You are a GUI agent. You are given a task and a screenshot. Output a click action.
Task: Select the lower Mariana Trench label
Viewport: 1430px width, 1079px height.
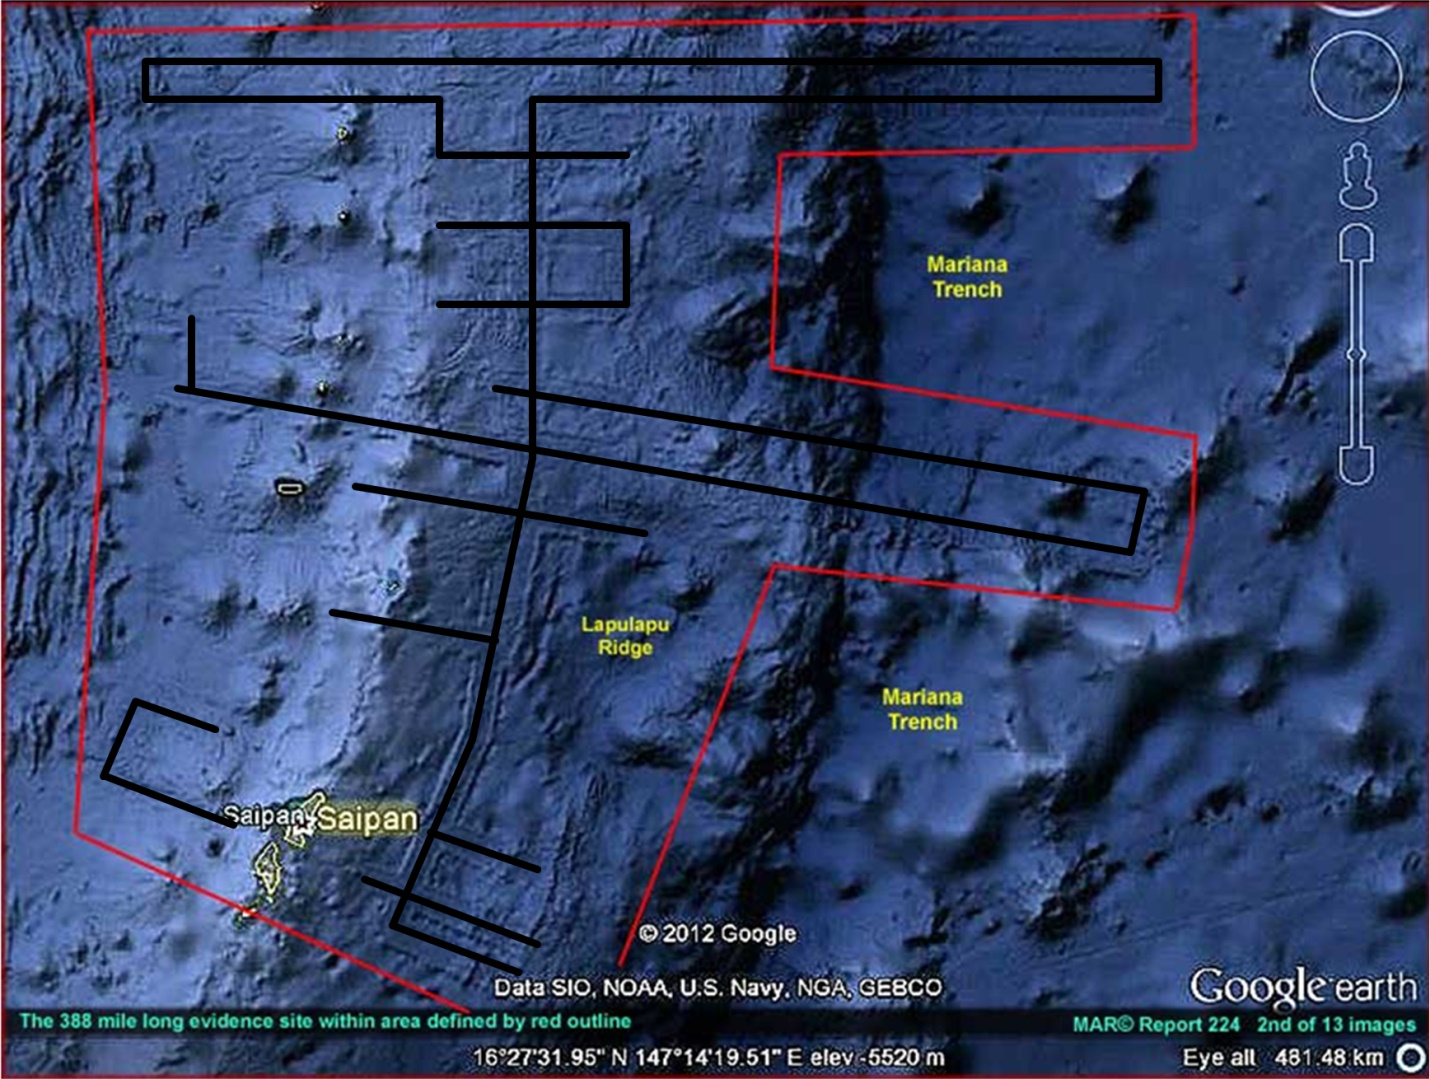point(922,709)
